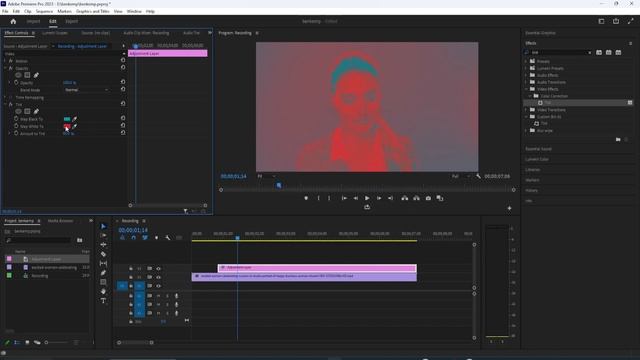Switch to the Import workspace

click(x=33, y=21)
